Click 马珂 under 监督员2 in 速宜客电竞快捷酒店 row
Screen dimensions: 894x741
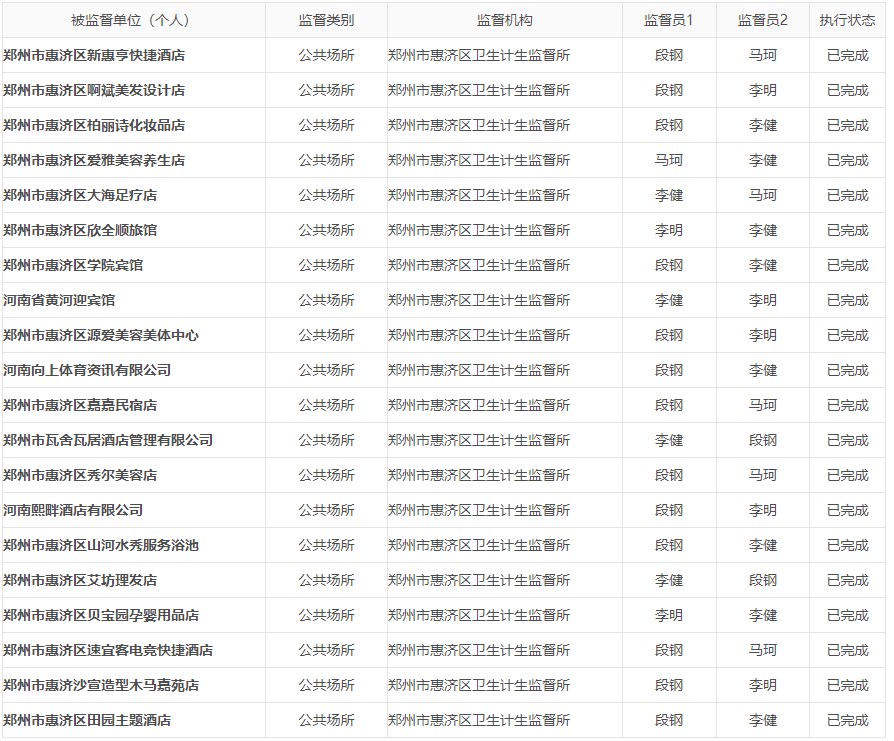tap(762, 650)
